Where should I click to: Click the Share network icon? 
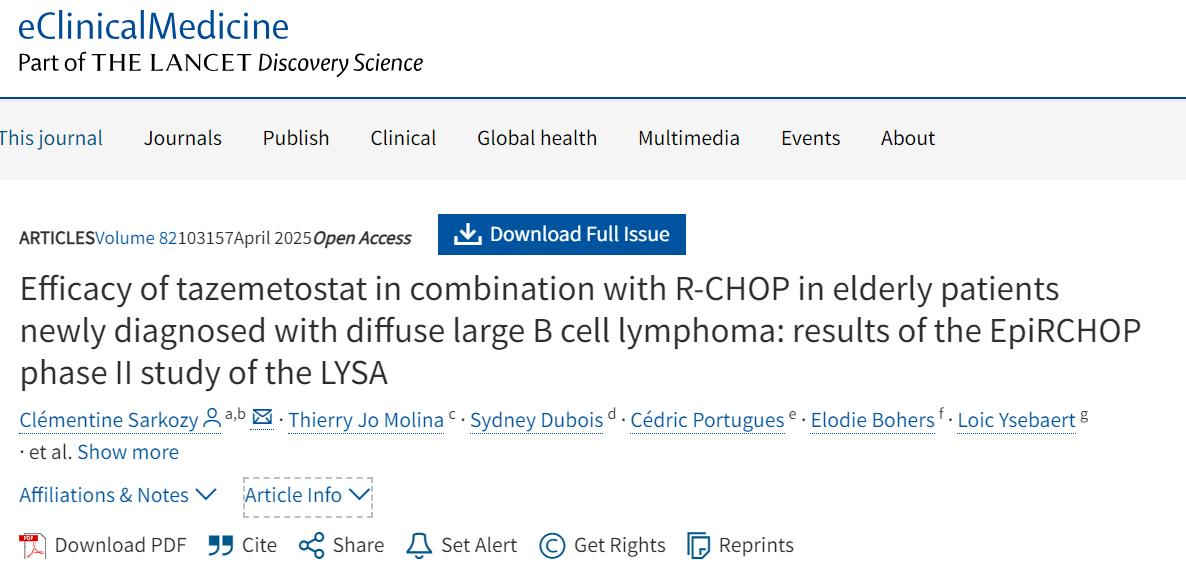coord(312,545)
